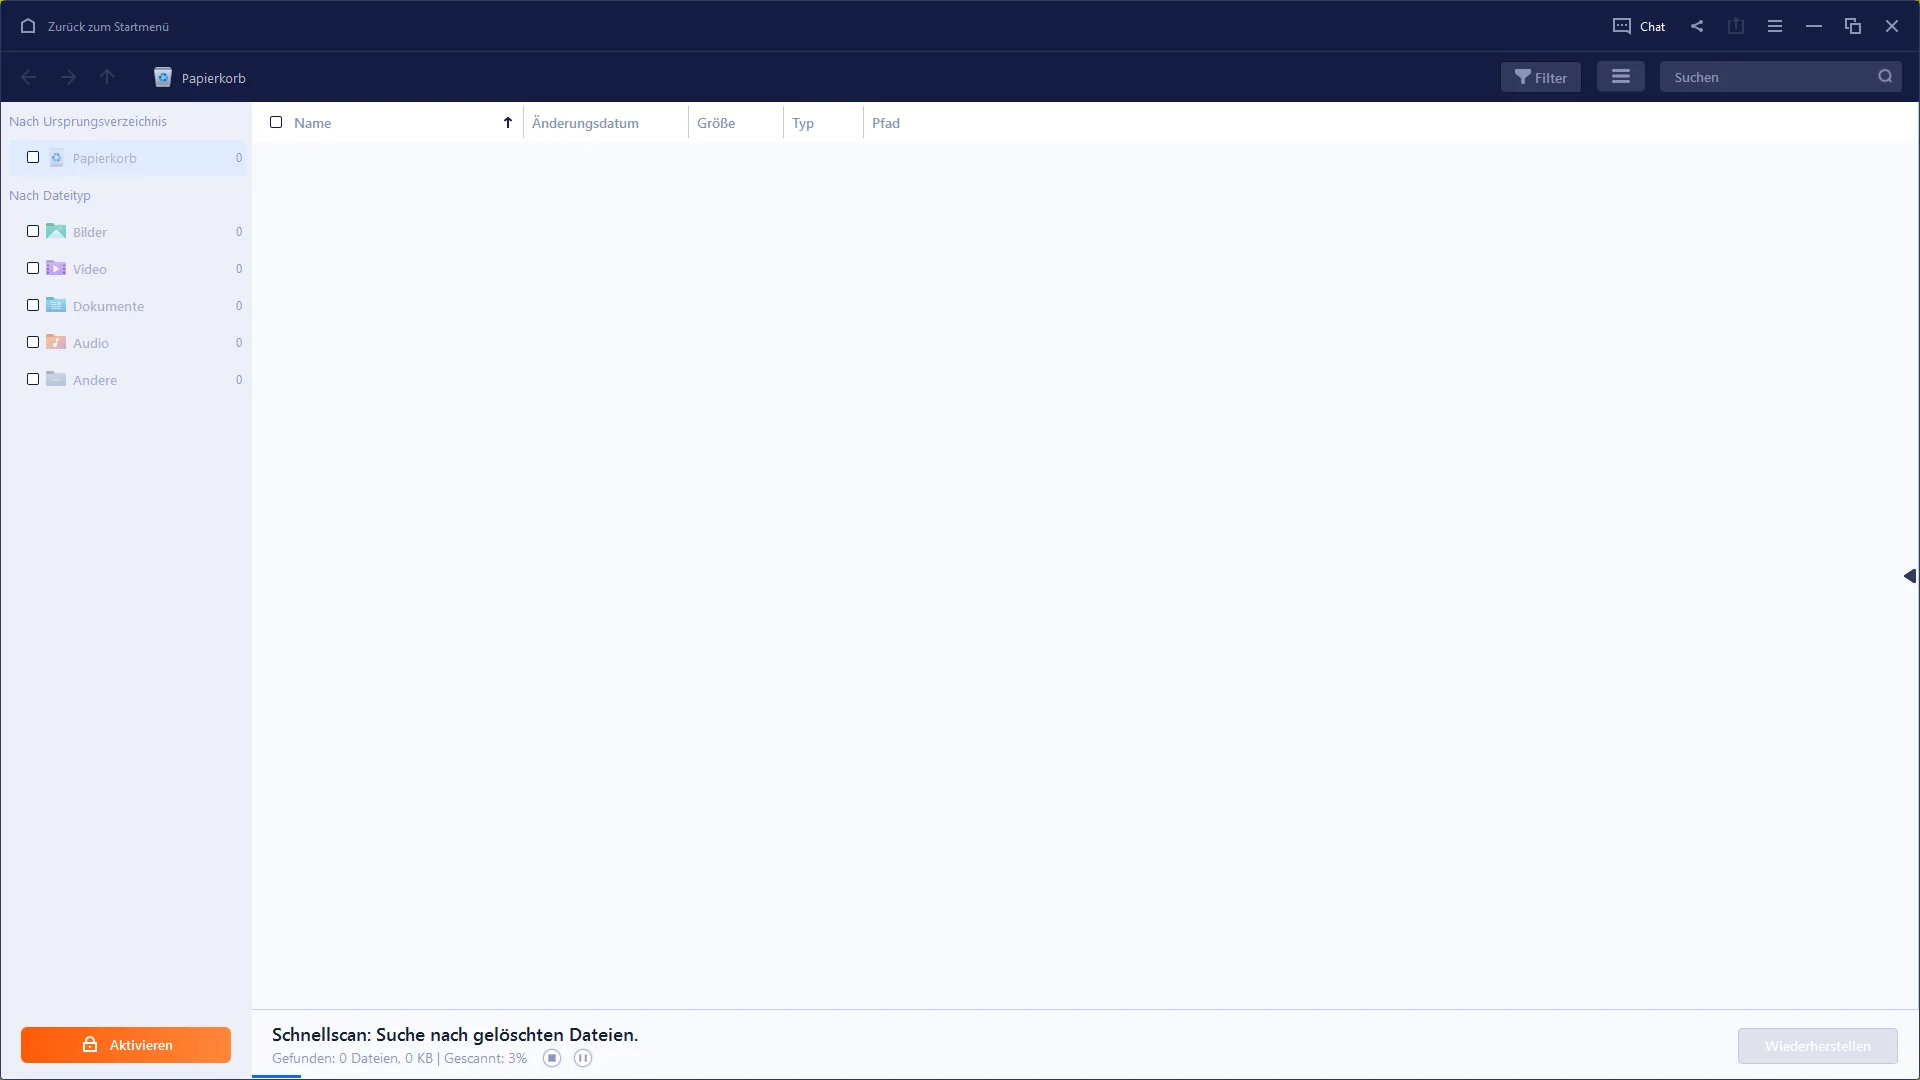Screen dimensions: 1920x1080
Task: Click the export icon next to share
Action: [1736, 26]
